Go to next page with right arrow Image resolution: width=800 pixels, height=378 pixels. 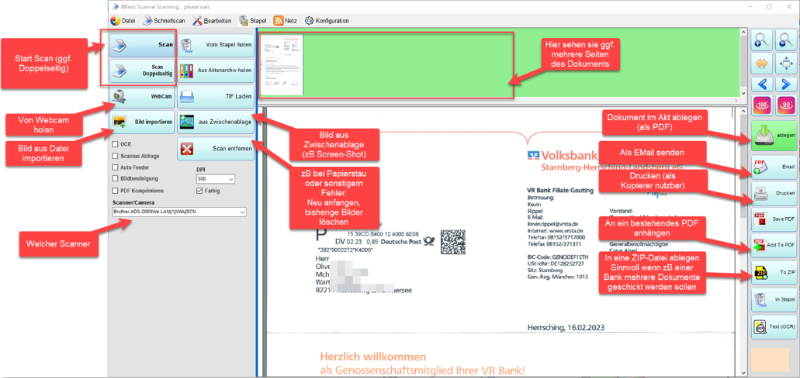(x=786, y=84)
